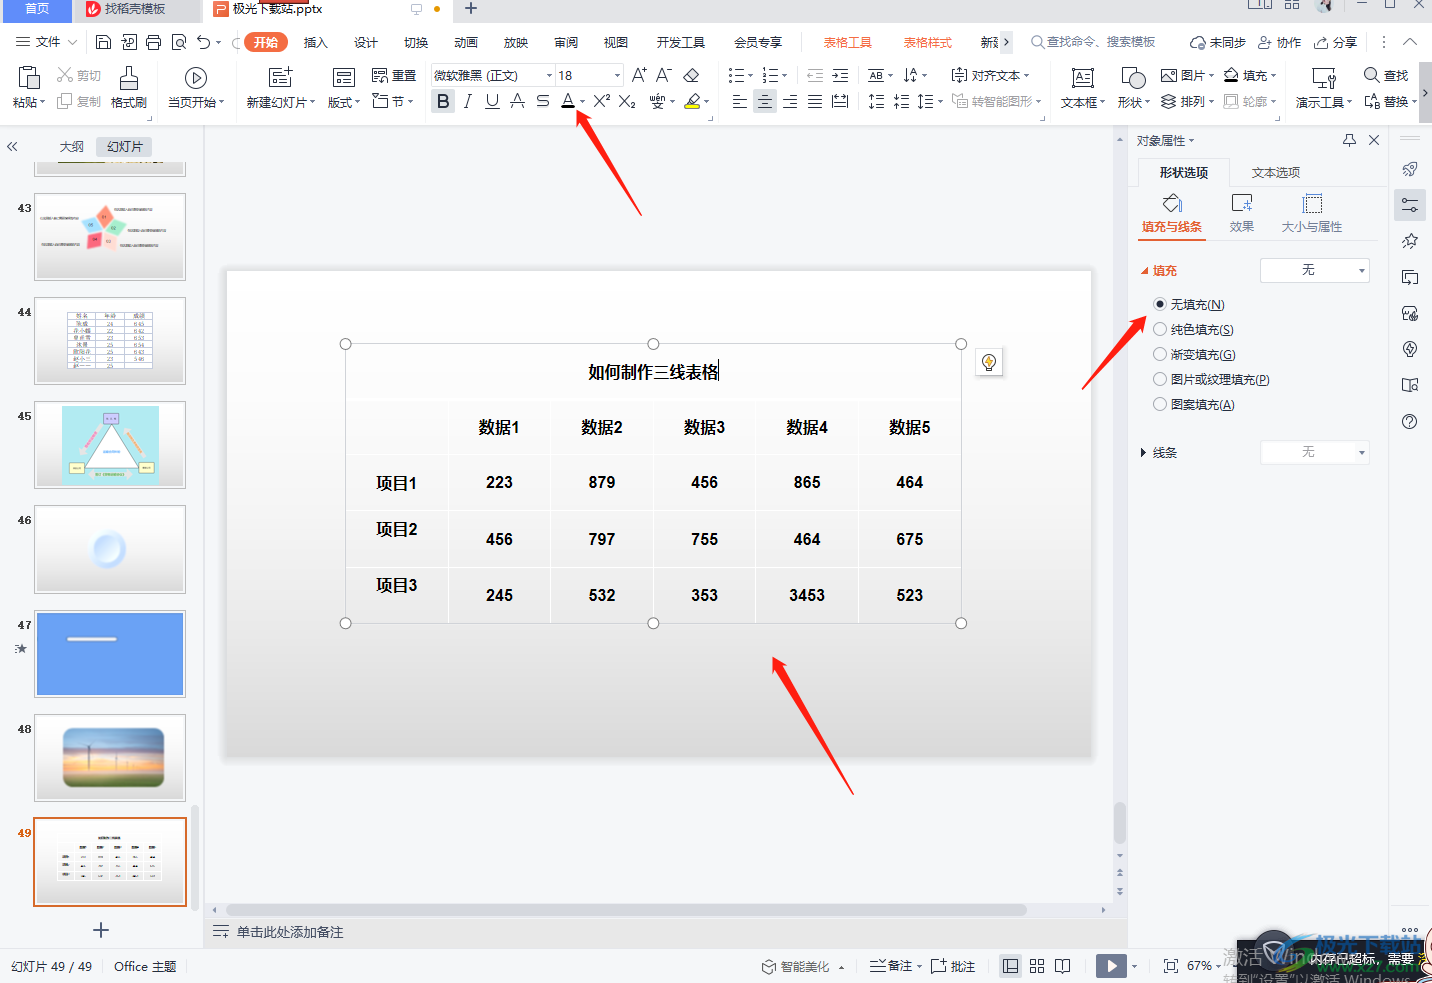Open the 设计 ribbon tab
This screenshot has height=983, width=1432.
[x=366, y=42]
